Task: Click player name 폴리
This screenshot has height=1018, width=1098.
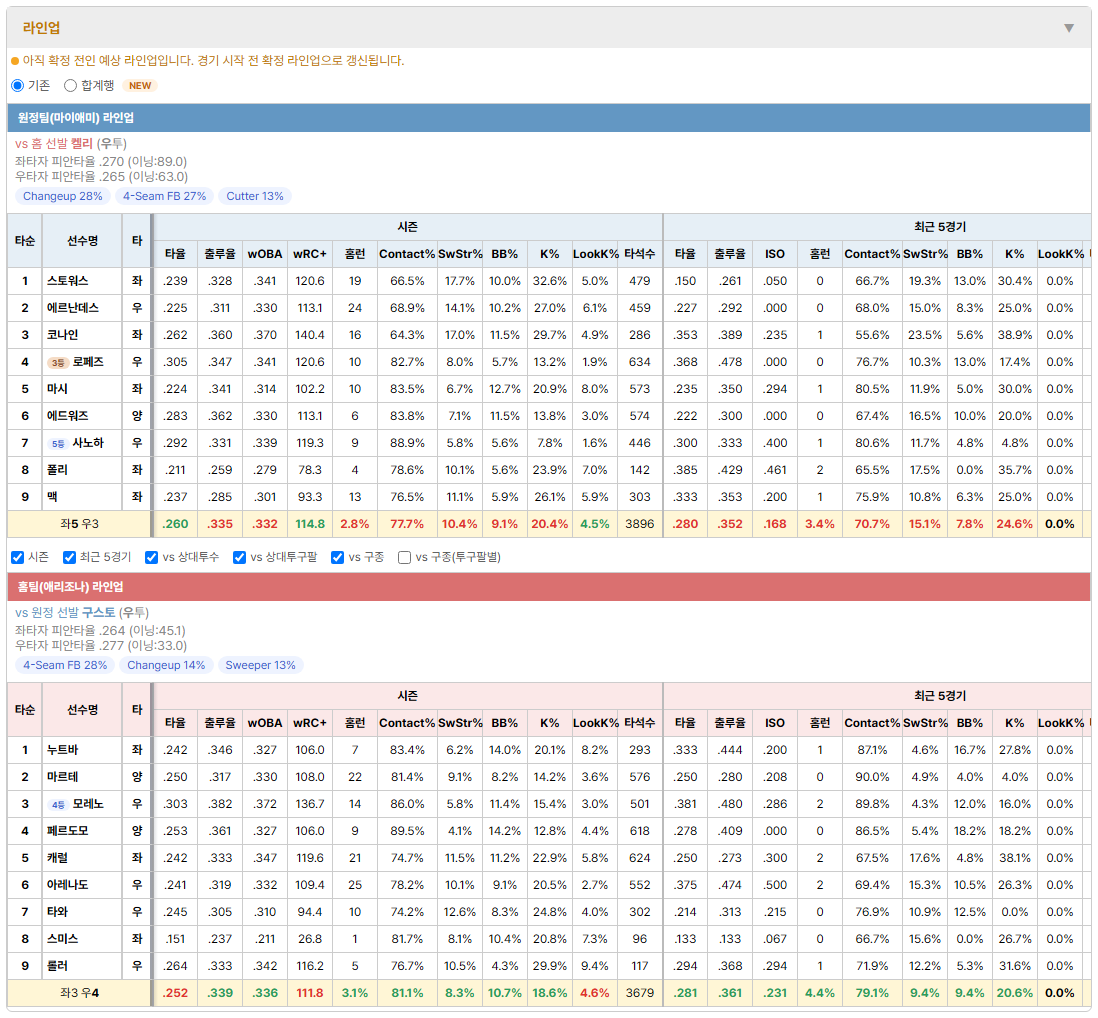Action: tap(57, 470)
